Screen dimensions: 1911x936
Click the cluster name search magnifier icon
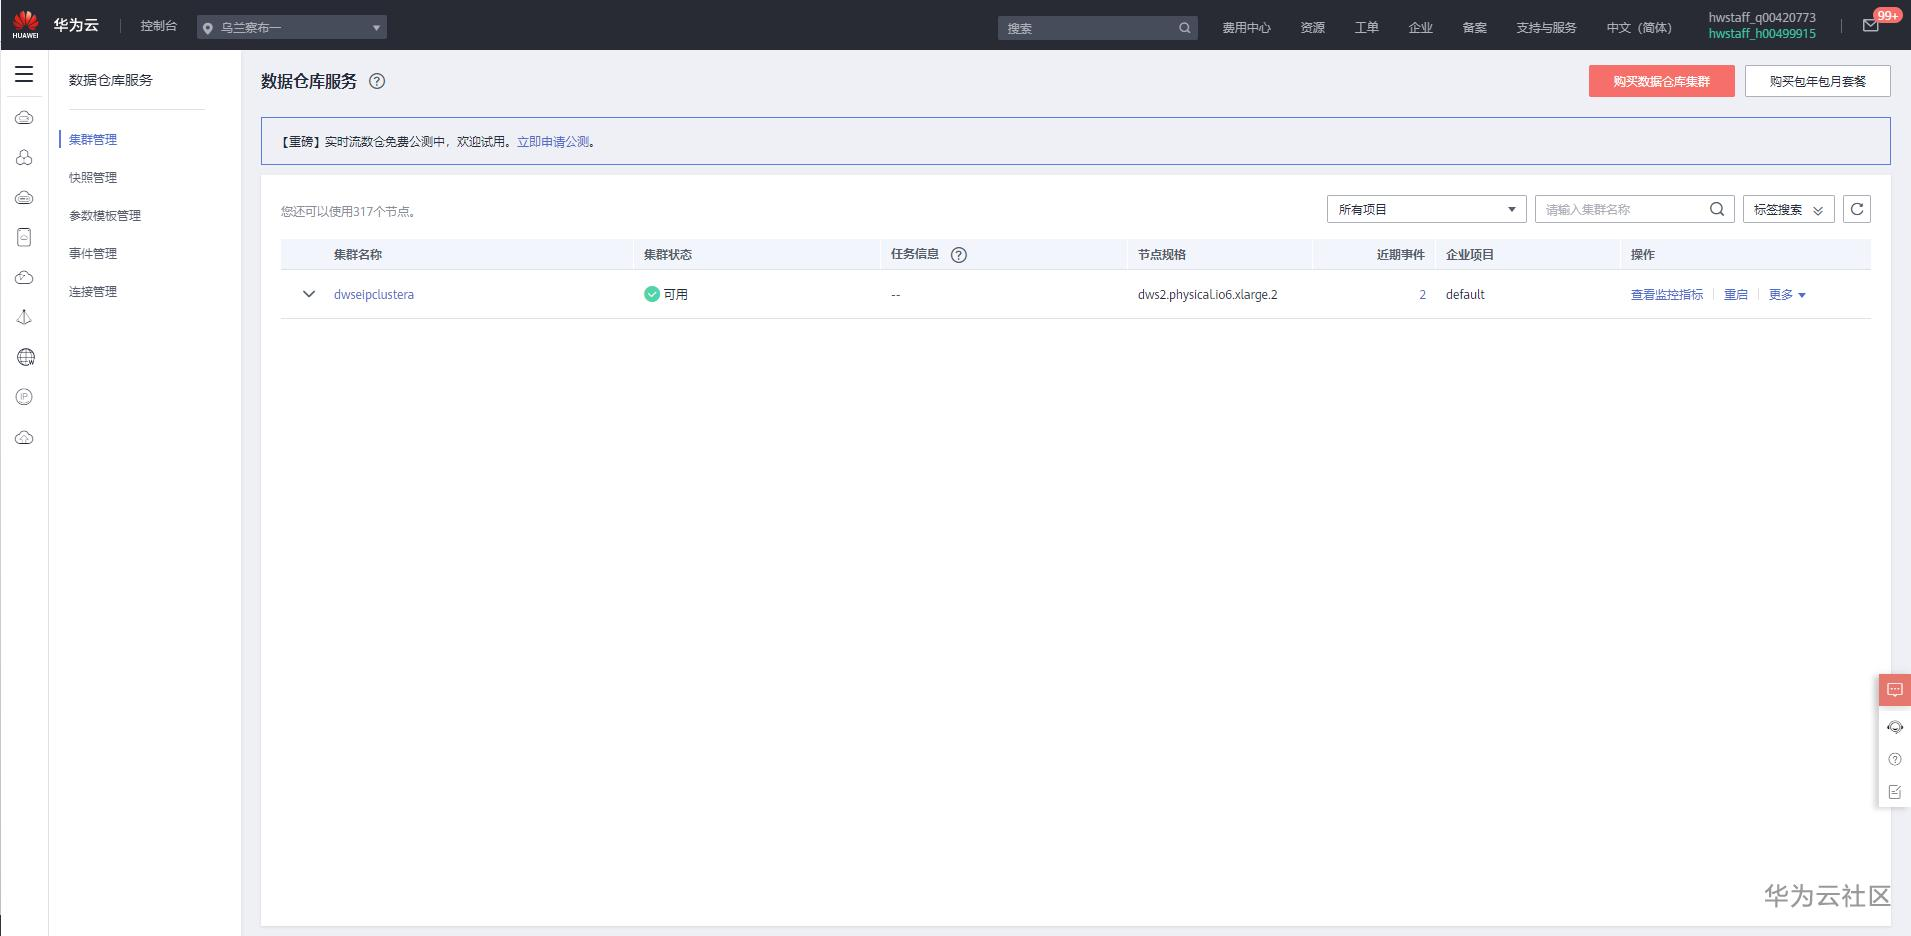1717,209
